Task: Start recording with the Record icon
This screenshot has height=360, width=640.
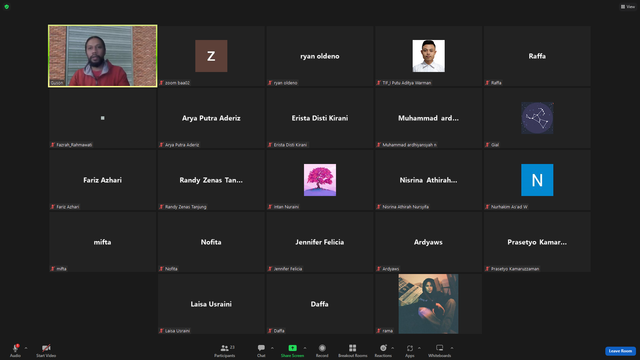Action: click(x=322, y=348)
